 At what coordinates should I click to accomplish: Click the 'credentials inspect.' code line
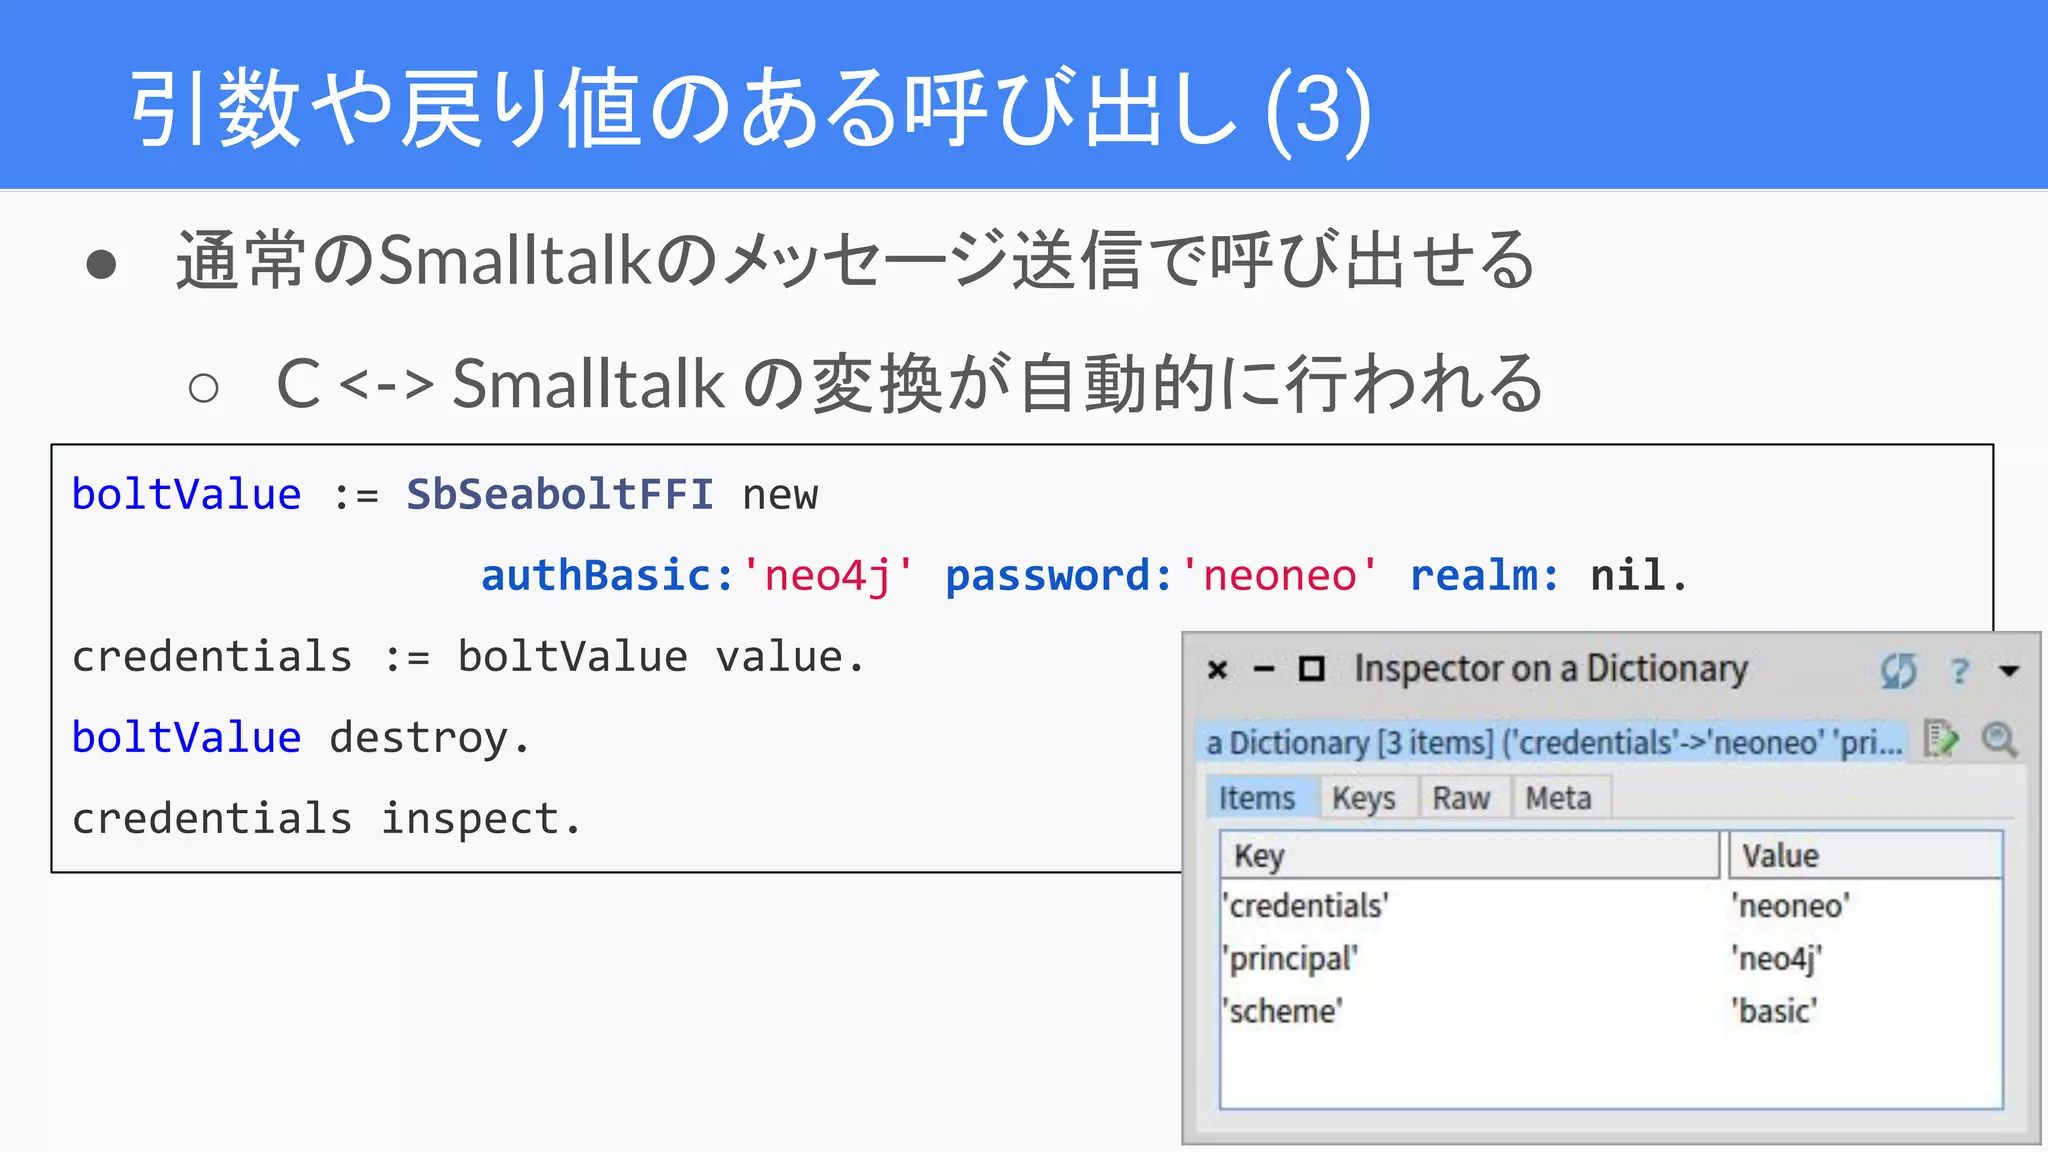[327, 819]
